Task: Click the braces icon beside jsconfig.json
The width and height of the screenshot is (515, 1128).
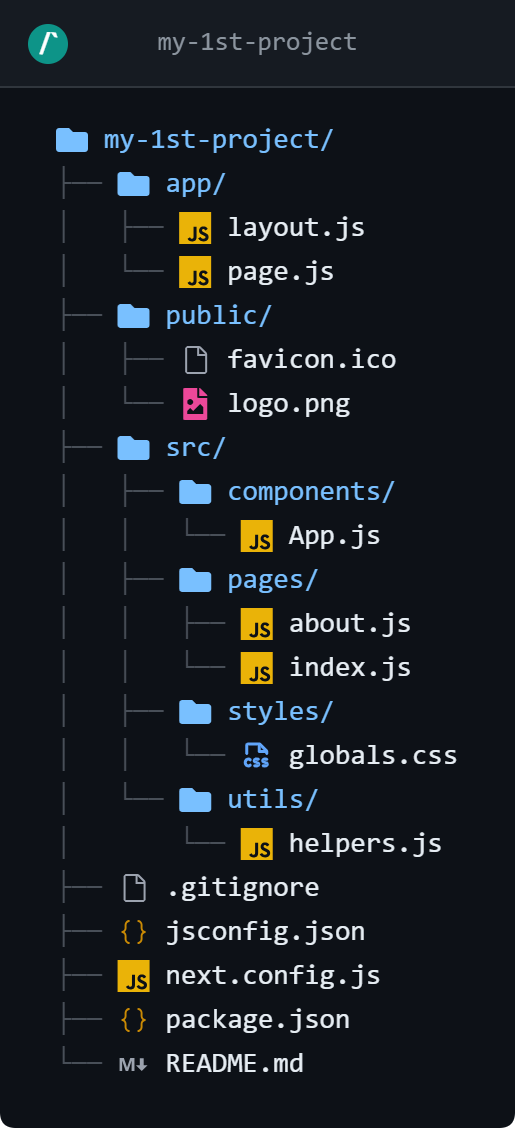Action: point(134,932)
